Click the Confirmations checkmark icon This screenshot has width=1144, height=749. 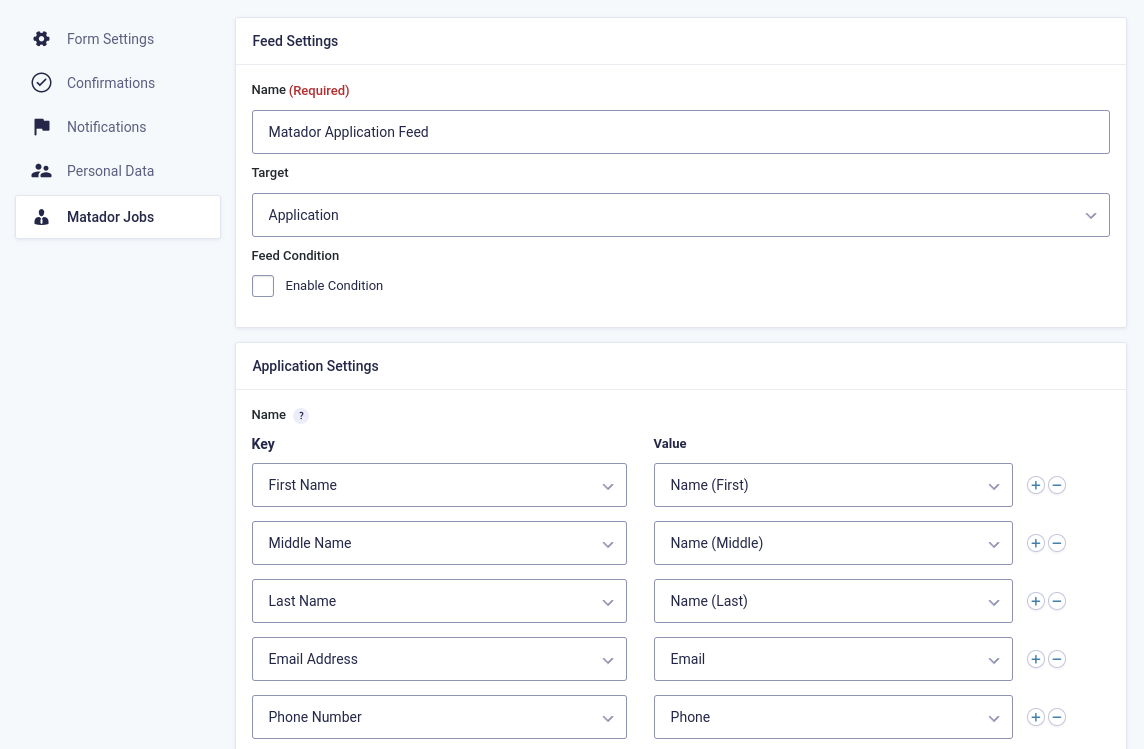click(42, 82)
